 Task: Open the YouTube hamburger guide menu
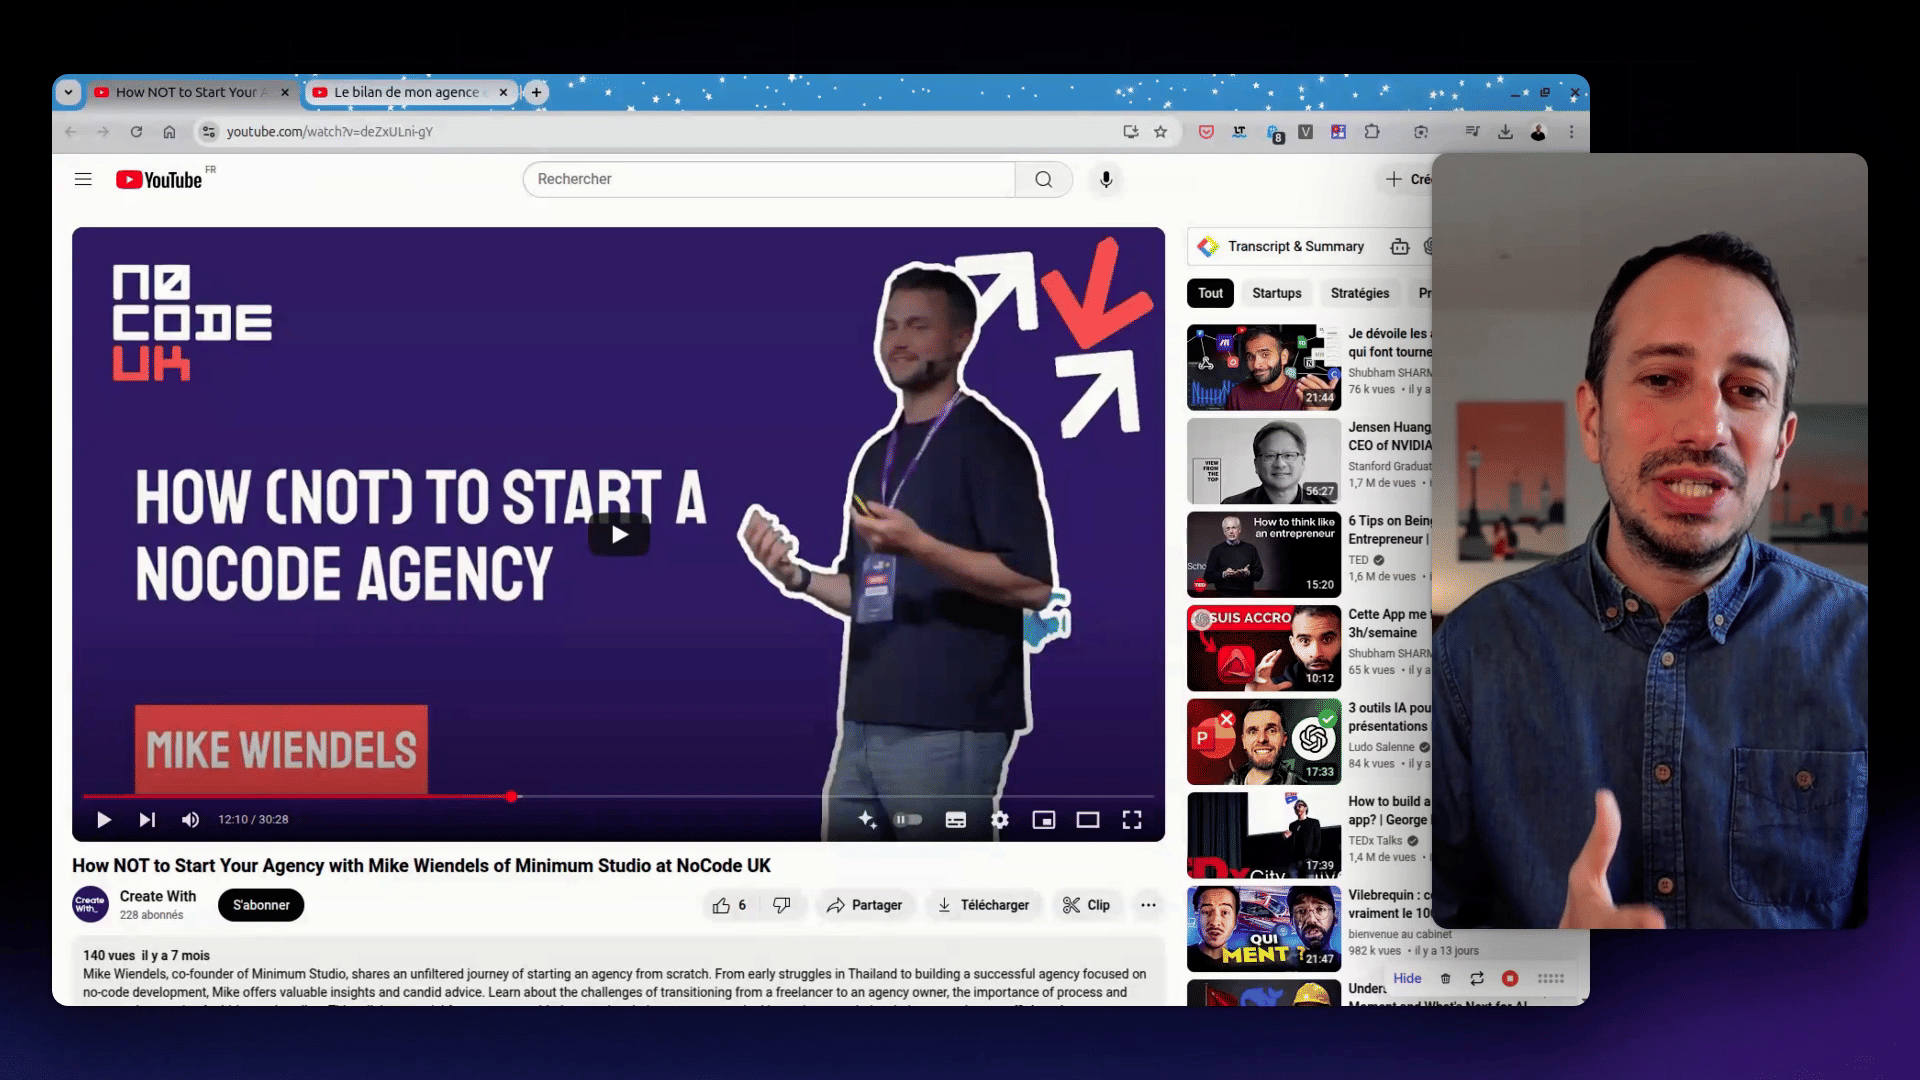coord(83,179)
